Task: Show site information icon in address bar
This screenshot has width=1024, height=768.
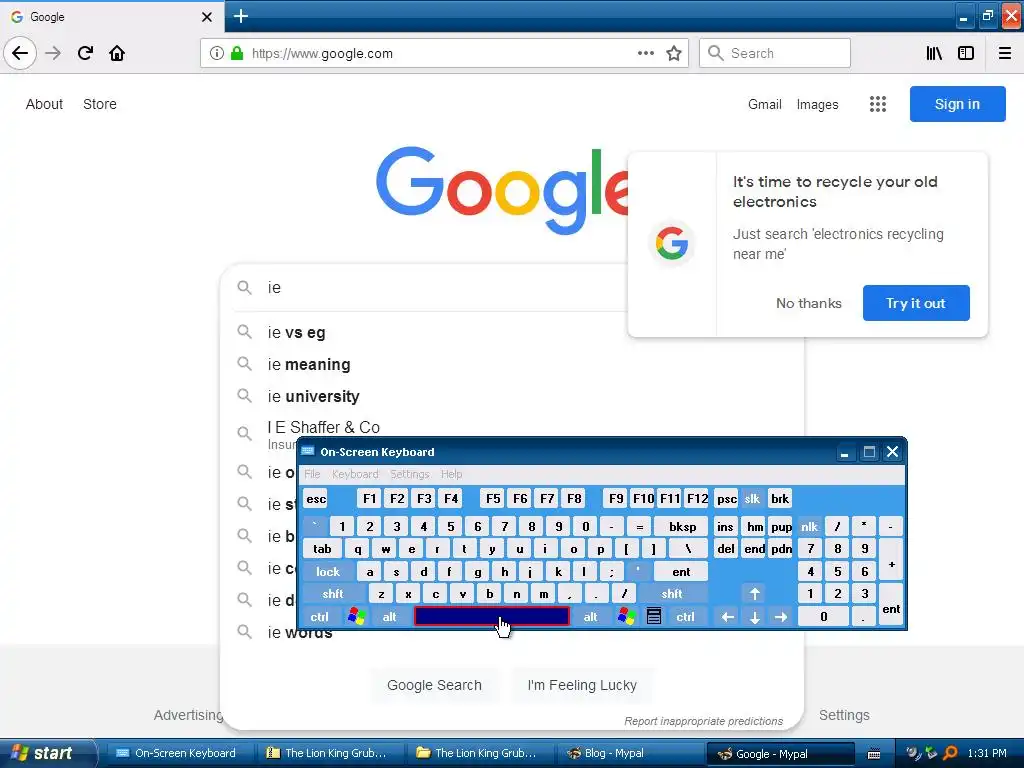Action: pyautogui.click(x=216, y=54)
